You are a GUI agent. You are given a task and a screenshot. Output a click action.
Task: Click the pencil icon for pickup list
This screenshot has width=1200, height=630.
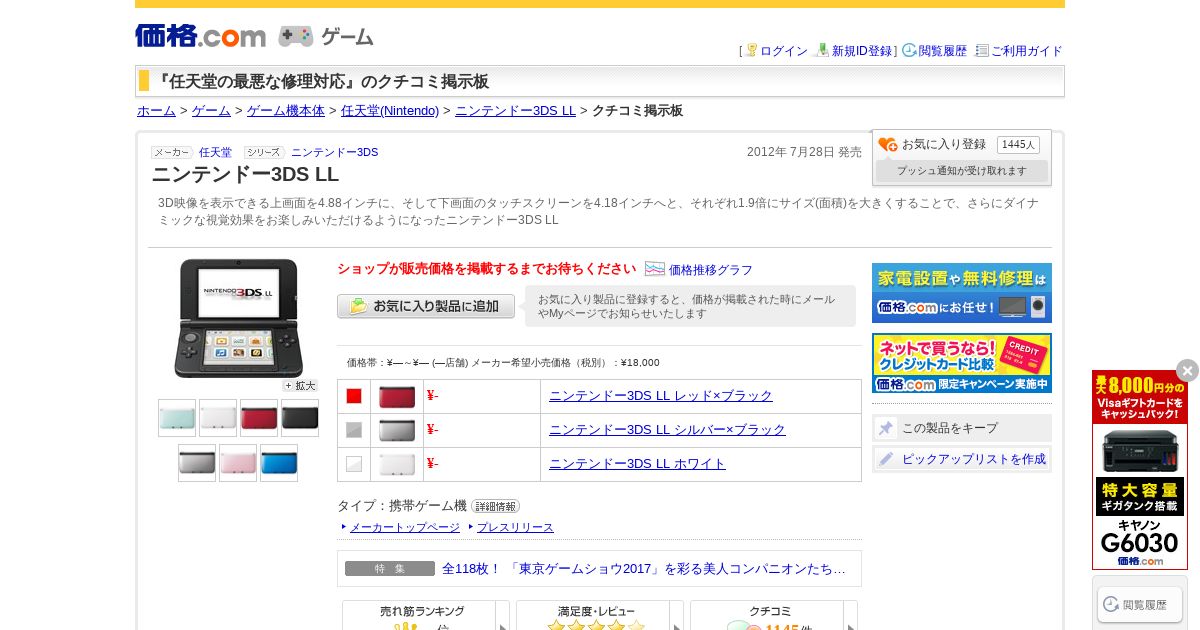click(886, 459)
